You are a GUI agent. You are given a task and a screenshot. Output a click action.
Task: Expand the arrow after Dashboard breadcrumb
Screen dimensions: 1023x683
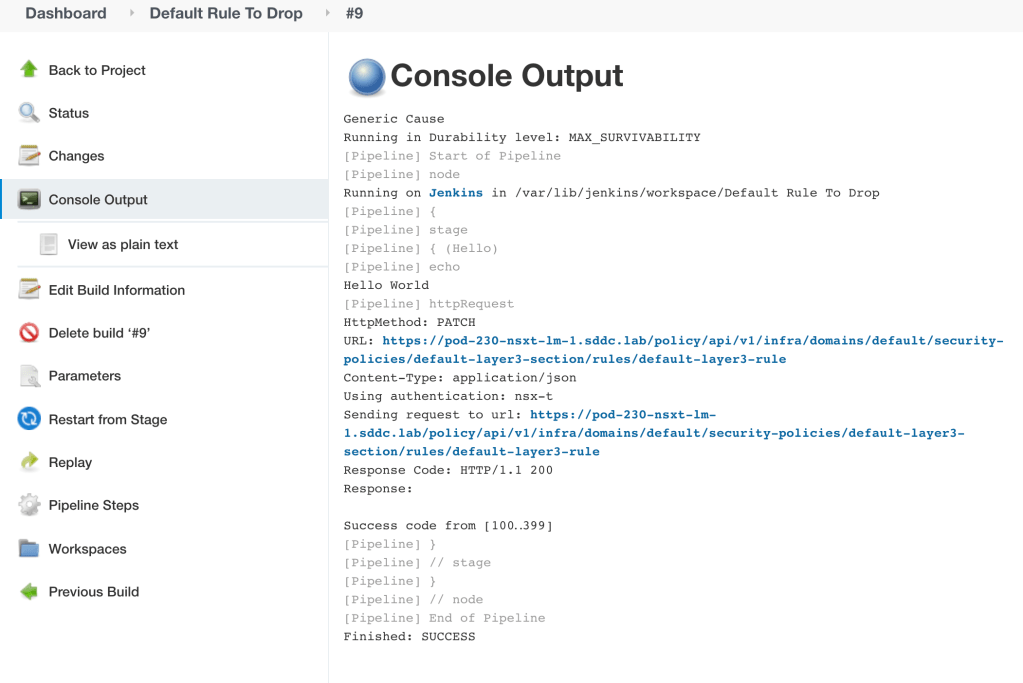[x=131, y=14]
